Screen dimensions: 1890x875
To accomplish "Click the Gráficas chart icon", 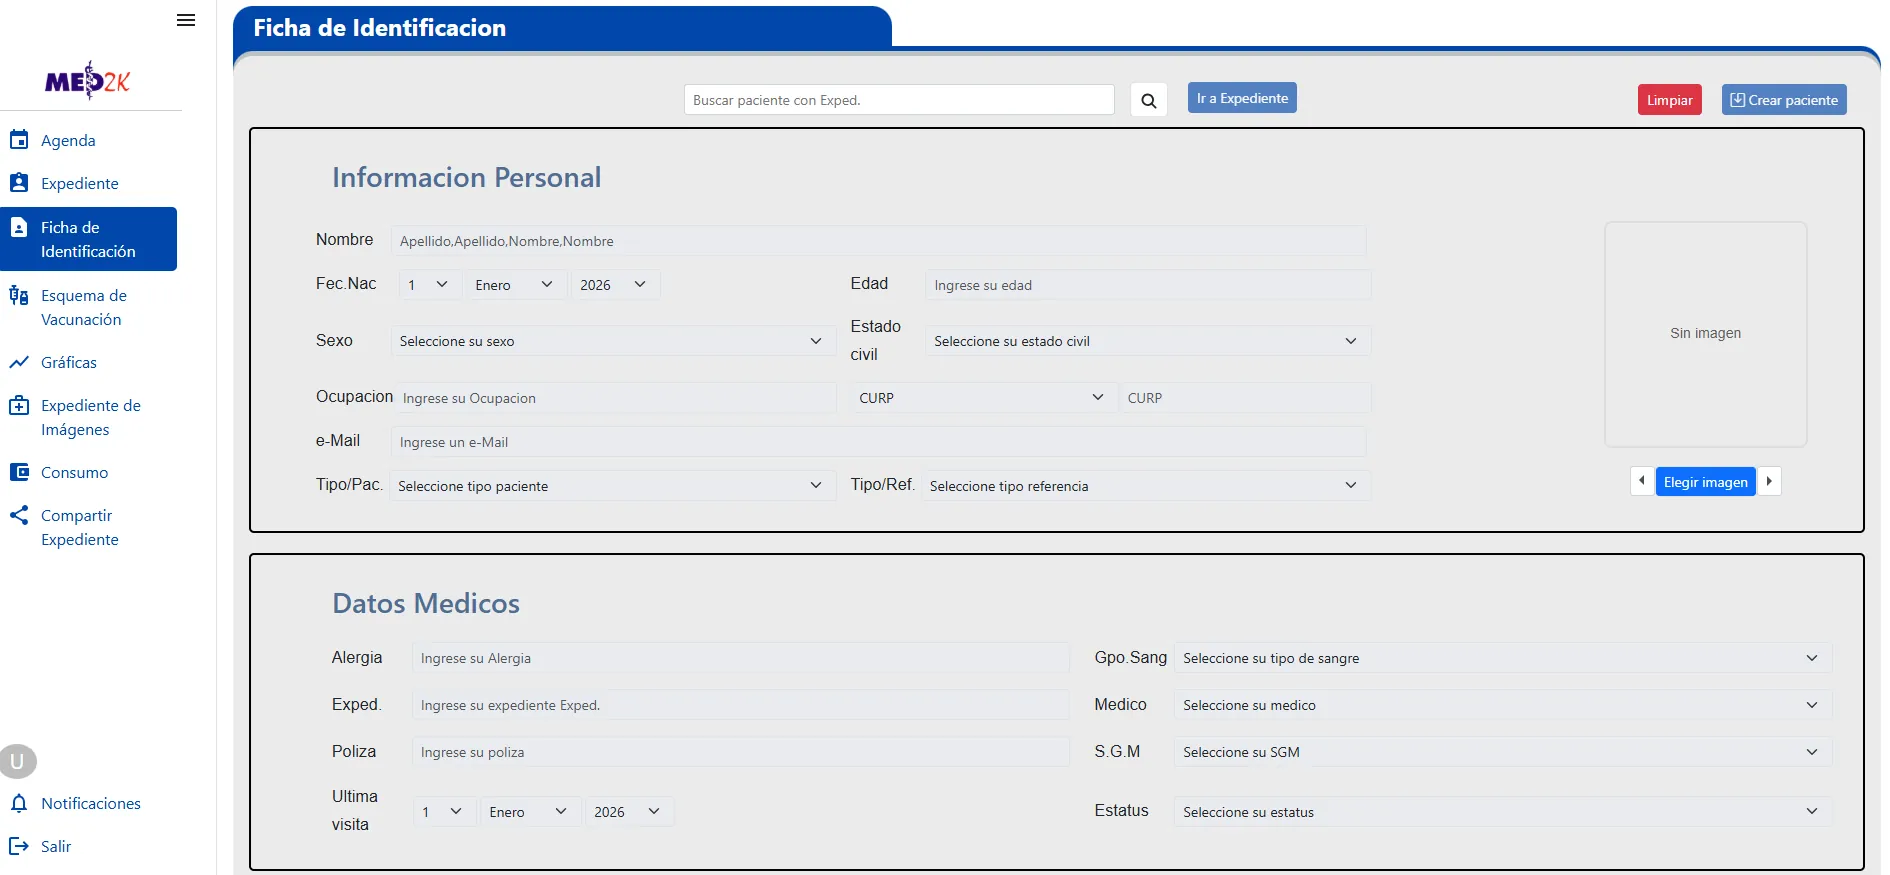I will point(19,362).
